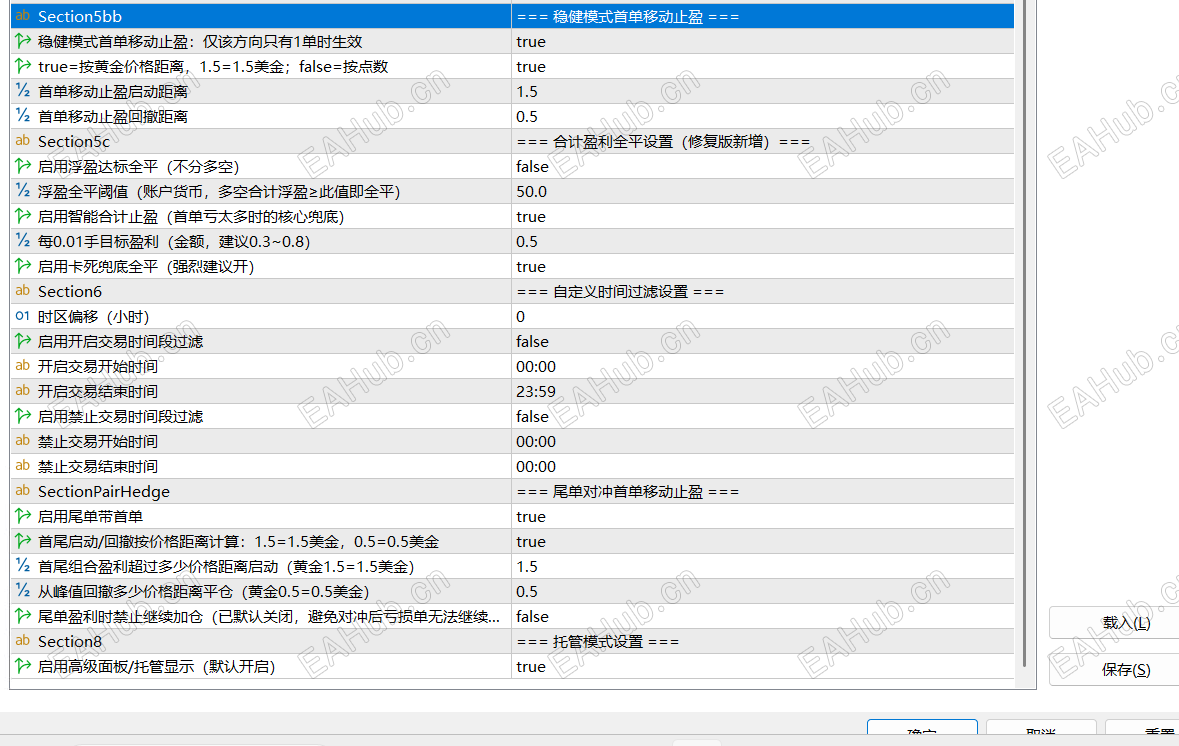
Task: Click the double icon beside 浮盈全平阈值
Action: click(23, 191)
